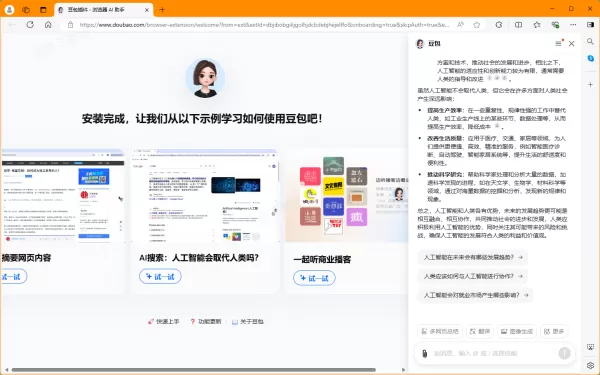
Task: Click the screen icon above the sidebar gear
Action: tap(590, 347)
